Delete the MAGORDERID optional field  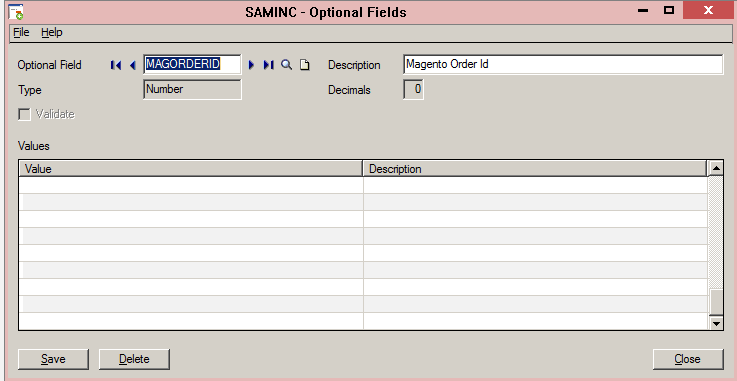point(134,359)
